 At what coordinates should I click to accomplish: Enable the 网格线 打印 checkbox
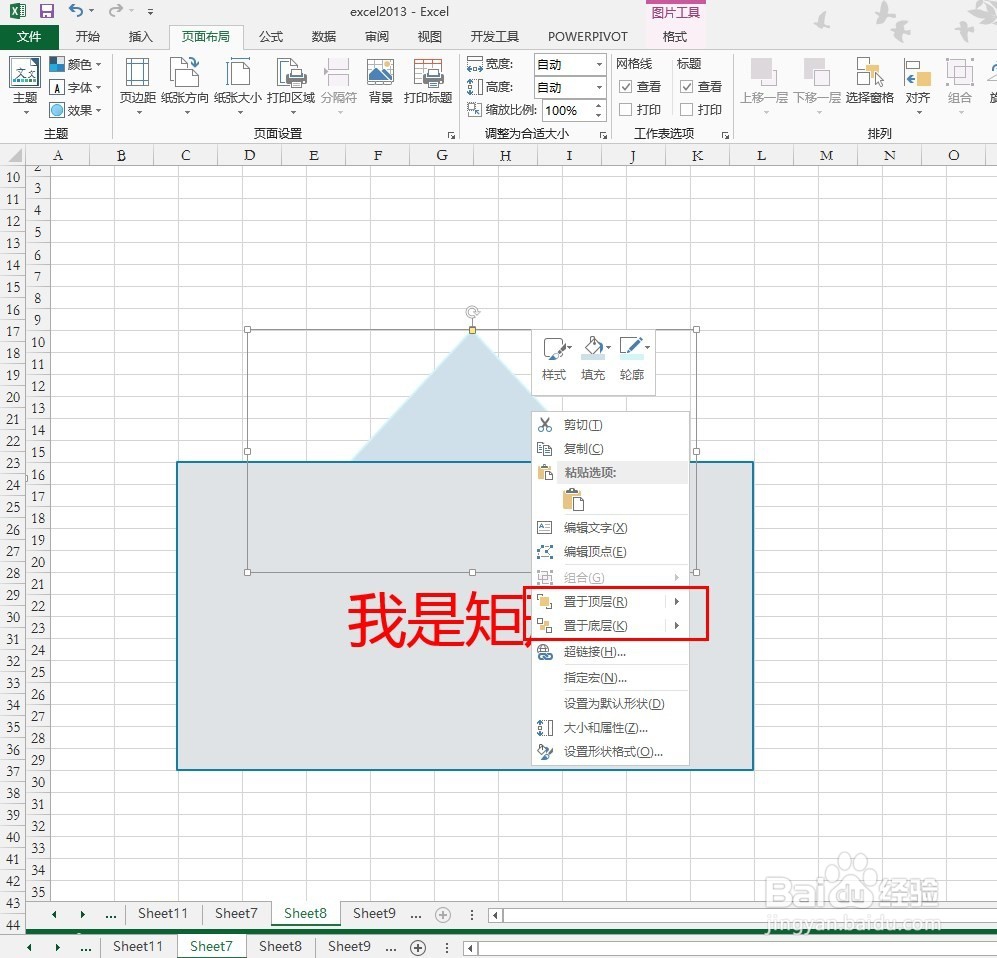pos(628,109)
